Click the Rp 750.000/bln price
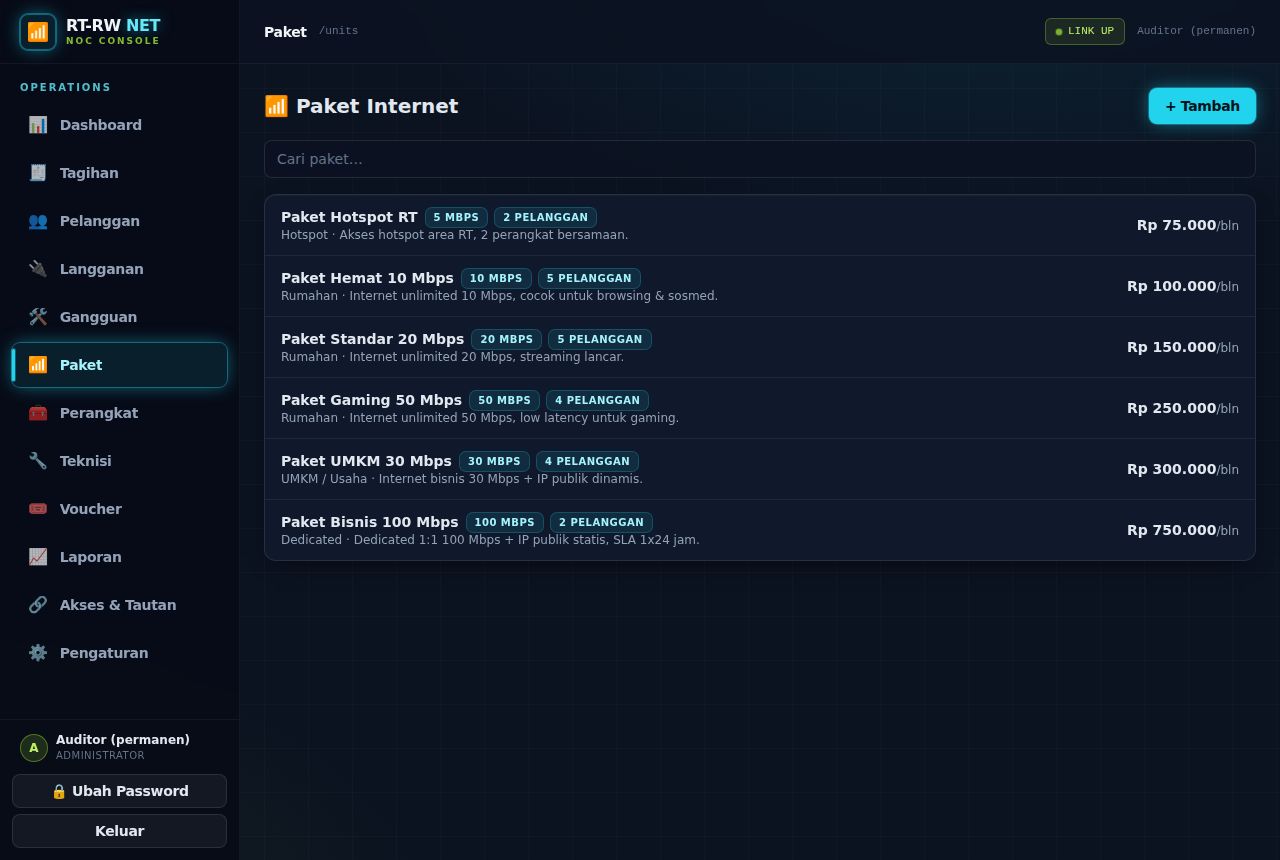1280x860 pixels. coord(1183,530)
